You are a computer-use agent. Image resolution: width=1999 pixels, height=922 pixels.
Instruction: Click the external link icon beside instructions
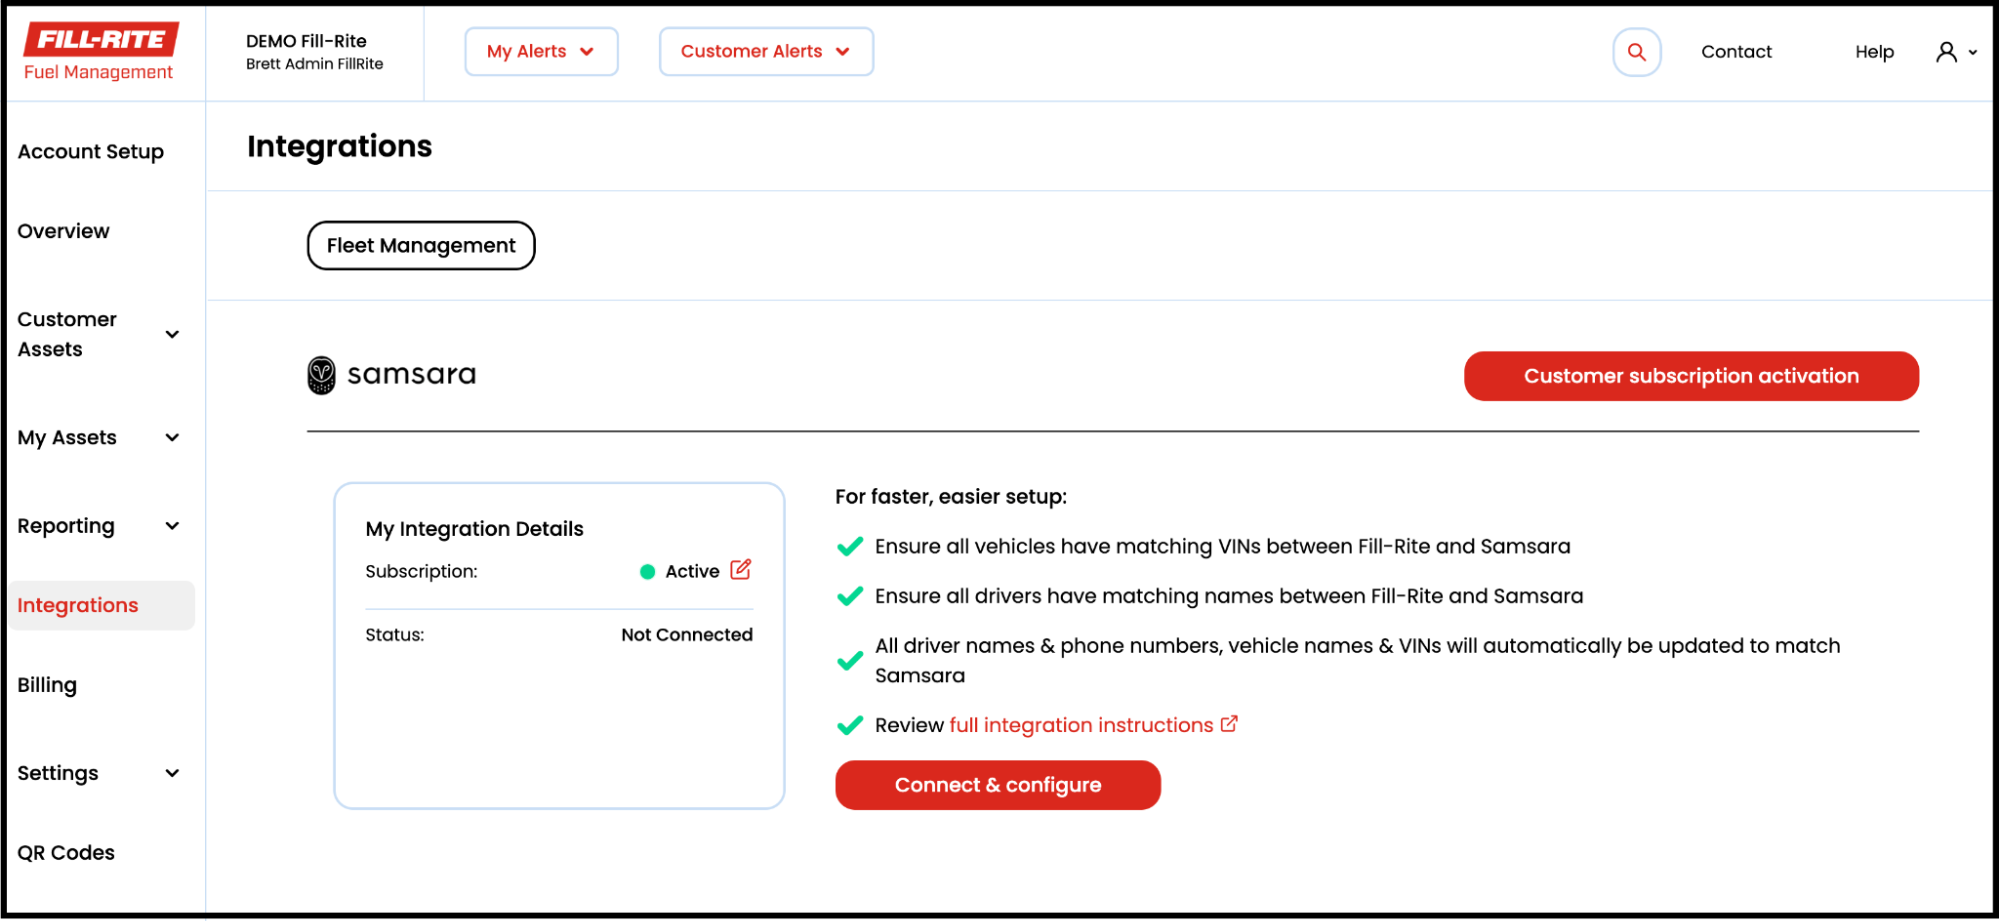pyautogui.click(x=1229, y=724)
